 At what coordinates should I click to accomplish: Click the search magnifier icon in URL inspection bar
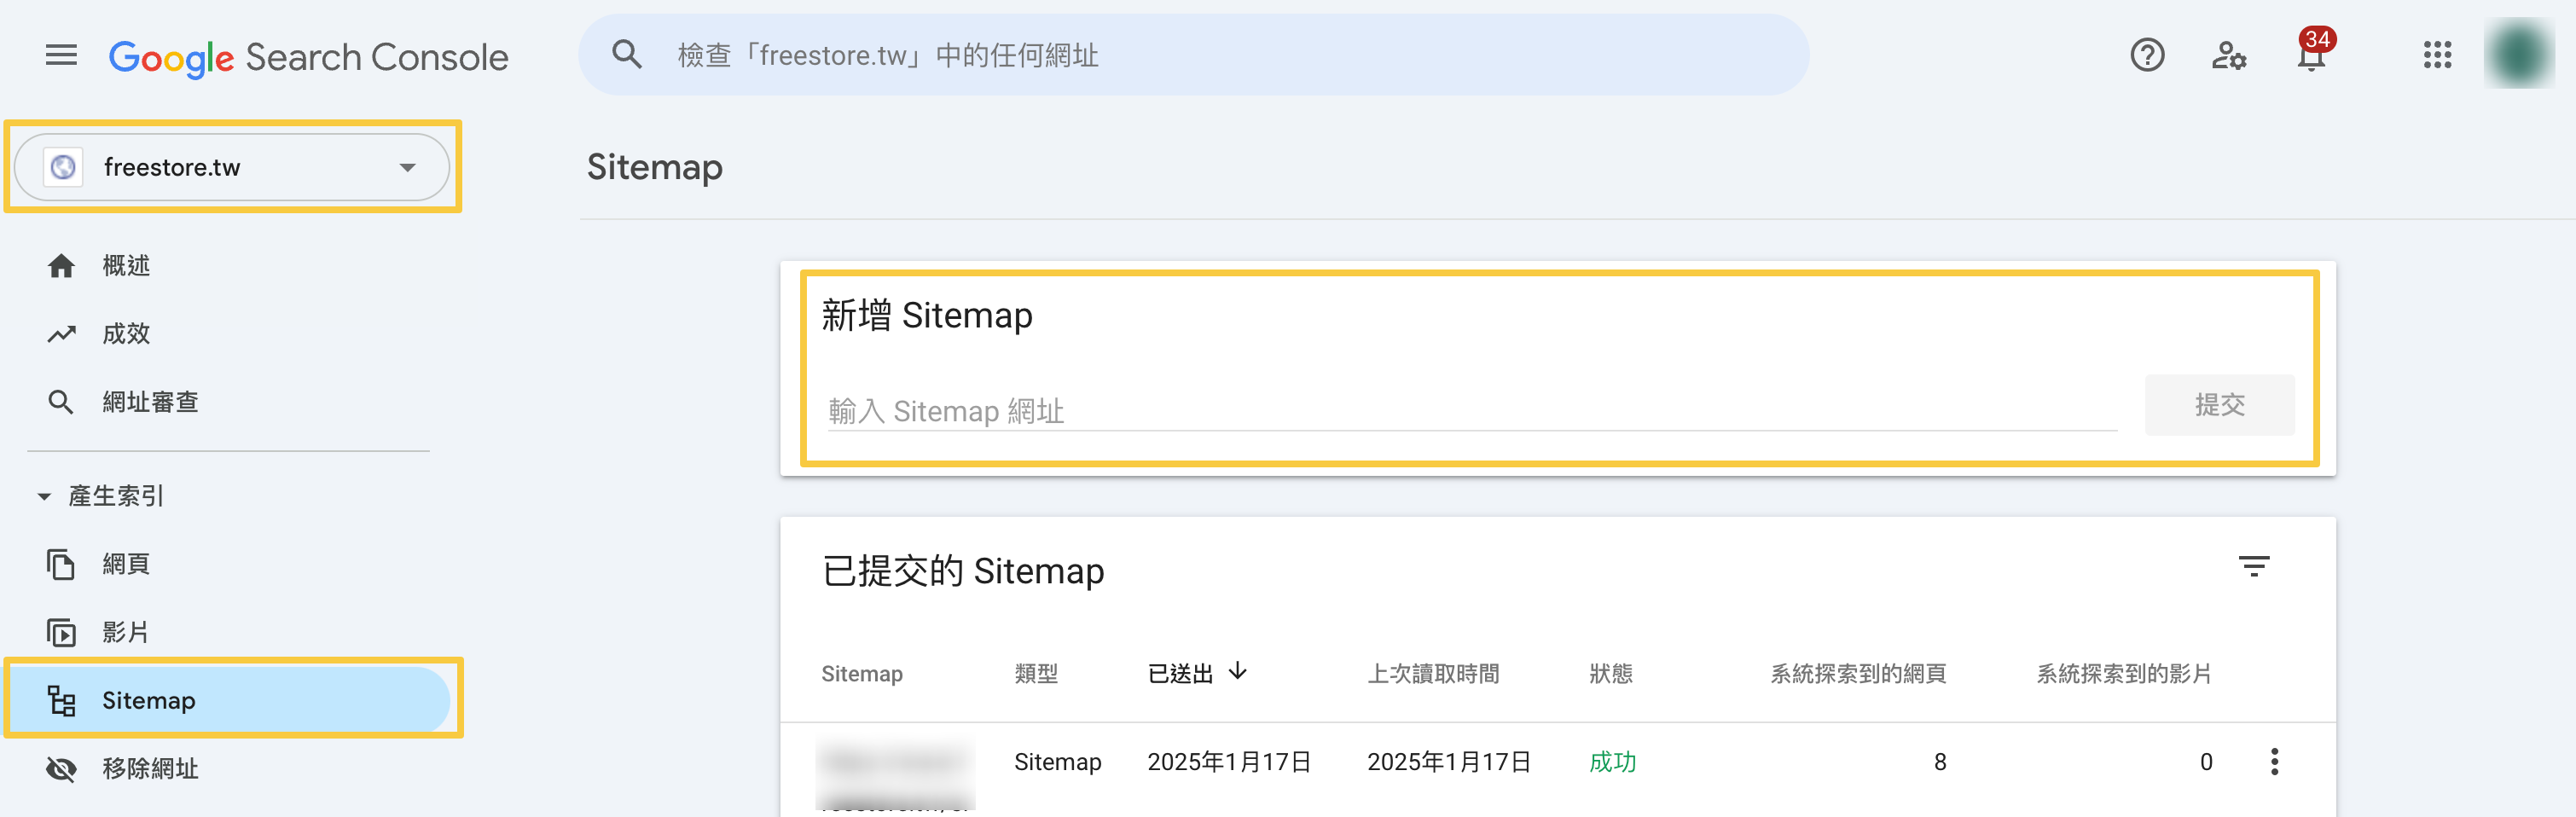pos(627,54)
